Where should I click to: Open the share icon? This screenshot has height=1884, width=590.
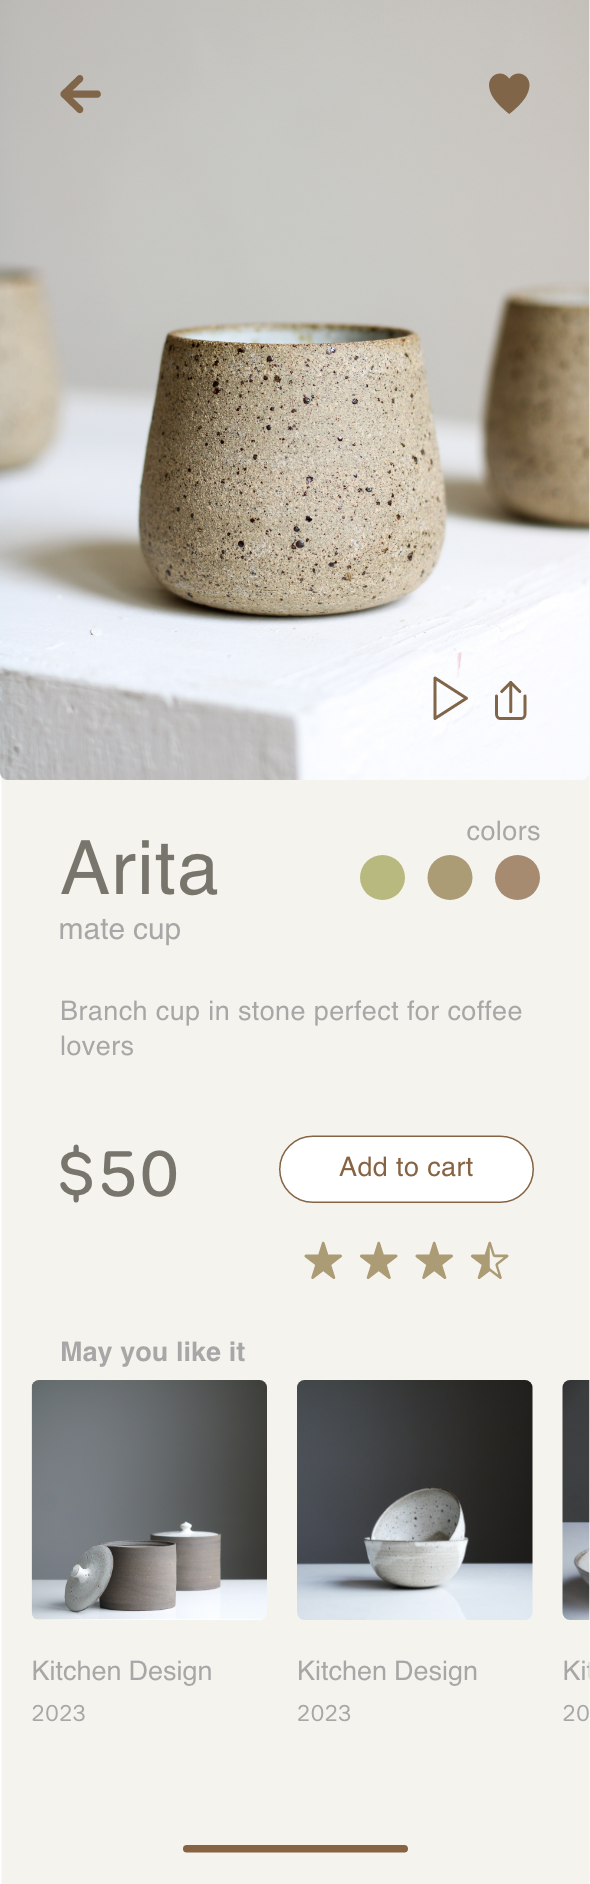[x=511, y=700]
